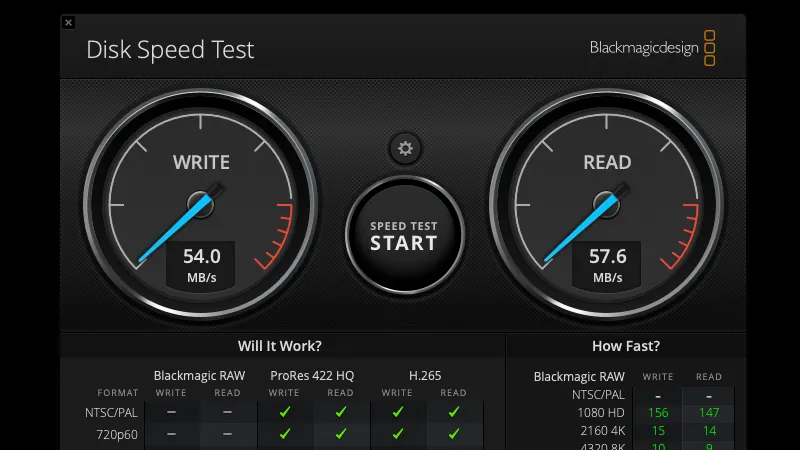Click the WRITE gauge needle hub

pyautogui.click(x=201, y=205)
